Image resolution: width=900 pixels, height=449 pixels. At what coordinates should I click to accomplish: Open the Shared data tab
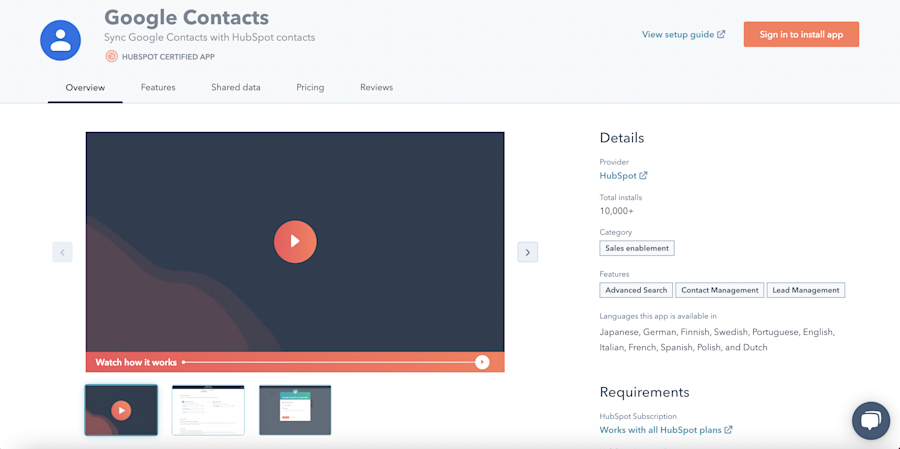click(x=235, y=88)
